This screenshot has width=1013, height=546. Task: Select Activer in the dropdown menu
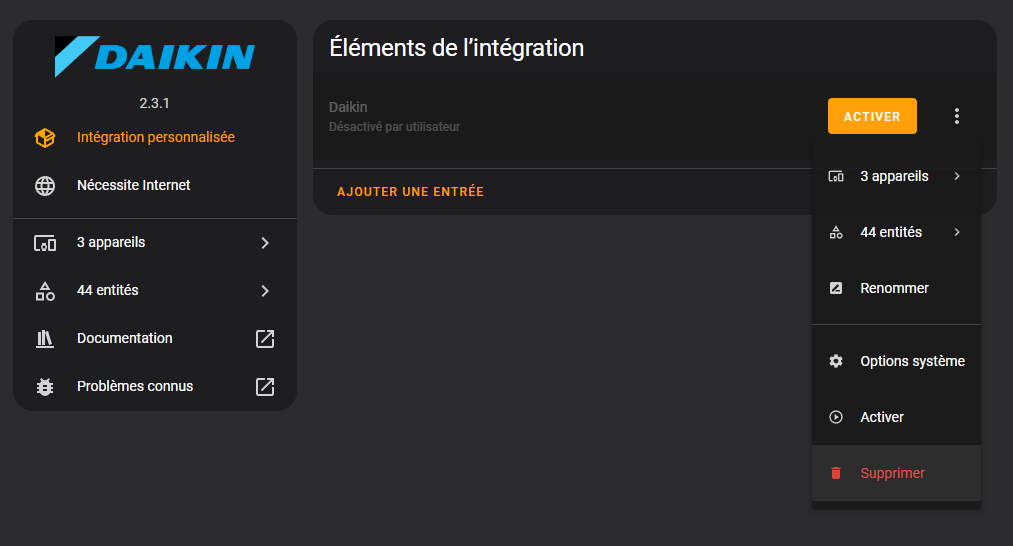click(x=896, y=417)
